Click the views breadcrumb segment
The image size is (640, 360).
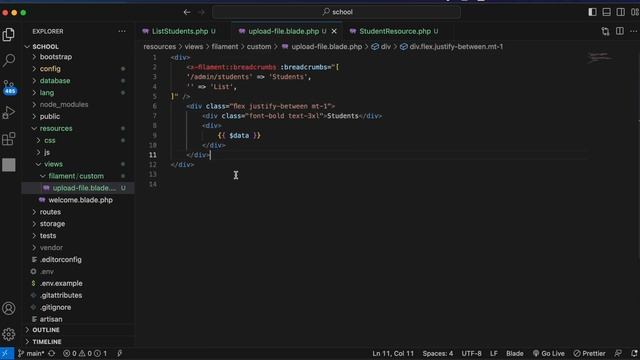click(194, 47)
